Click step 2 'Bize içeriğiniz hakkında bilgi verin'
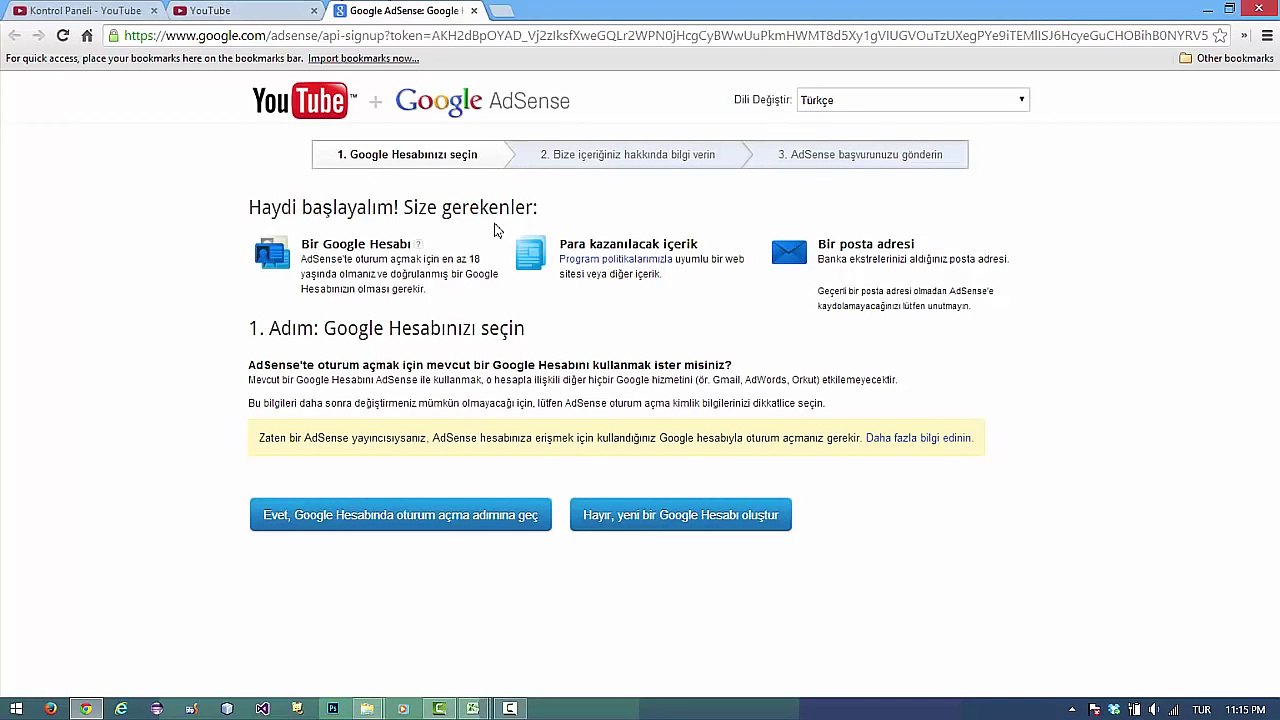 tap(628, 155)
